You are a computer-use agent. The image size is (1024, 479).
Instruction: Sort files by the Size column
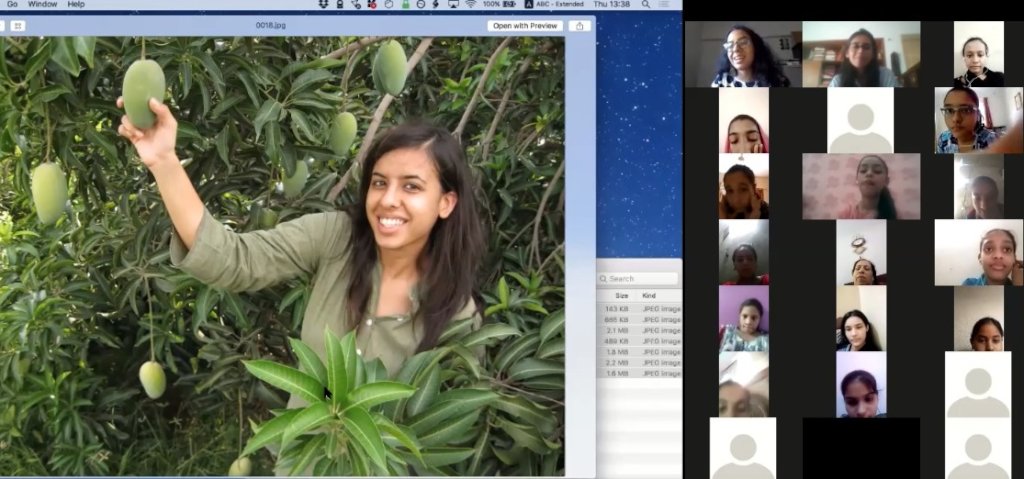click(x=621, y=296)
